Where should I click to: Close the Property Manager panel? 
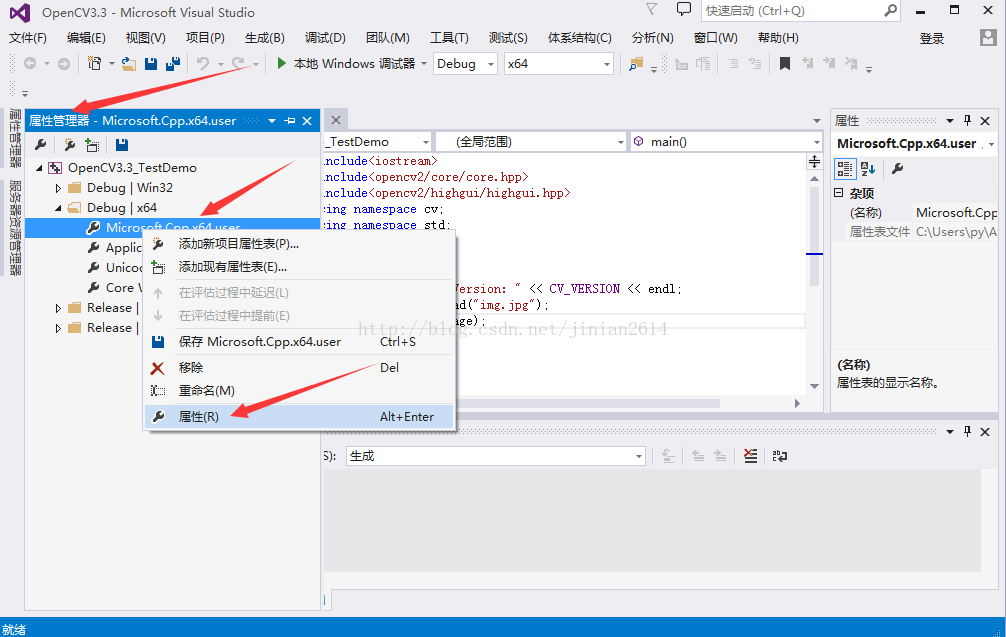click(307, 121)
